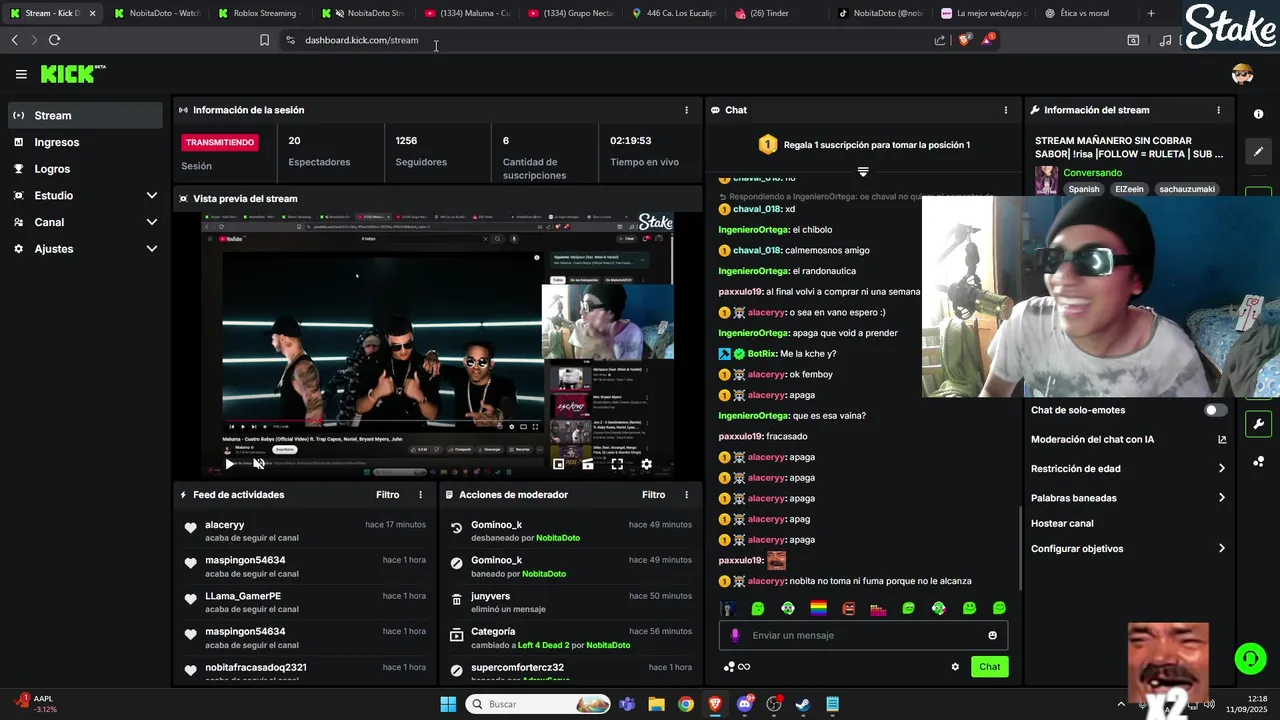
Task: Click the browser address bar URL
Action: (361, 40)
